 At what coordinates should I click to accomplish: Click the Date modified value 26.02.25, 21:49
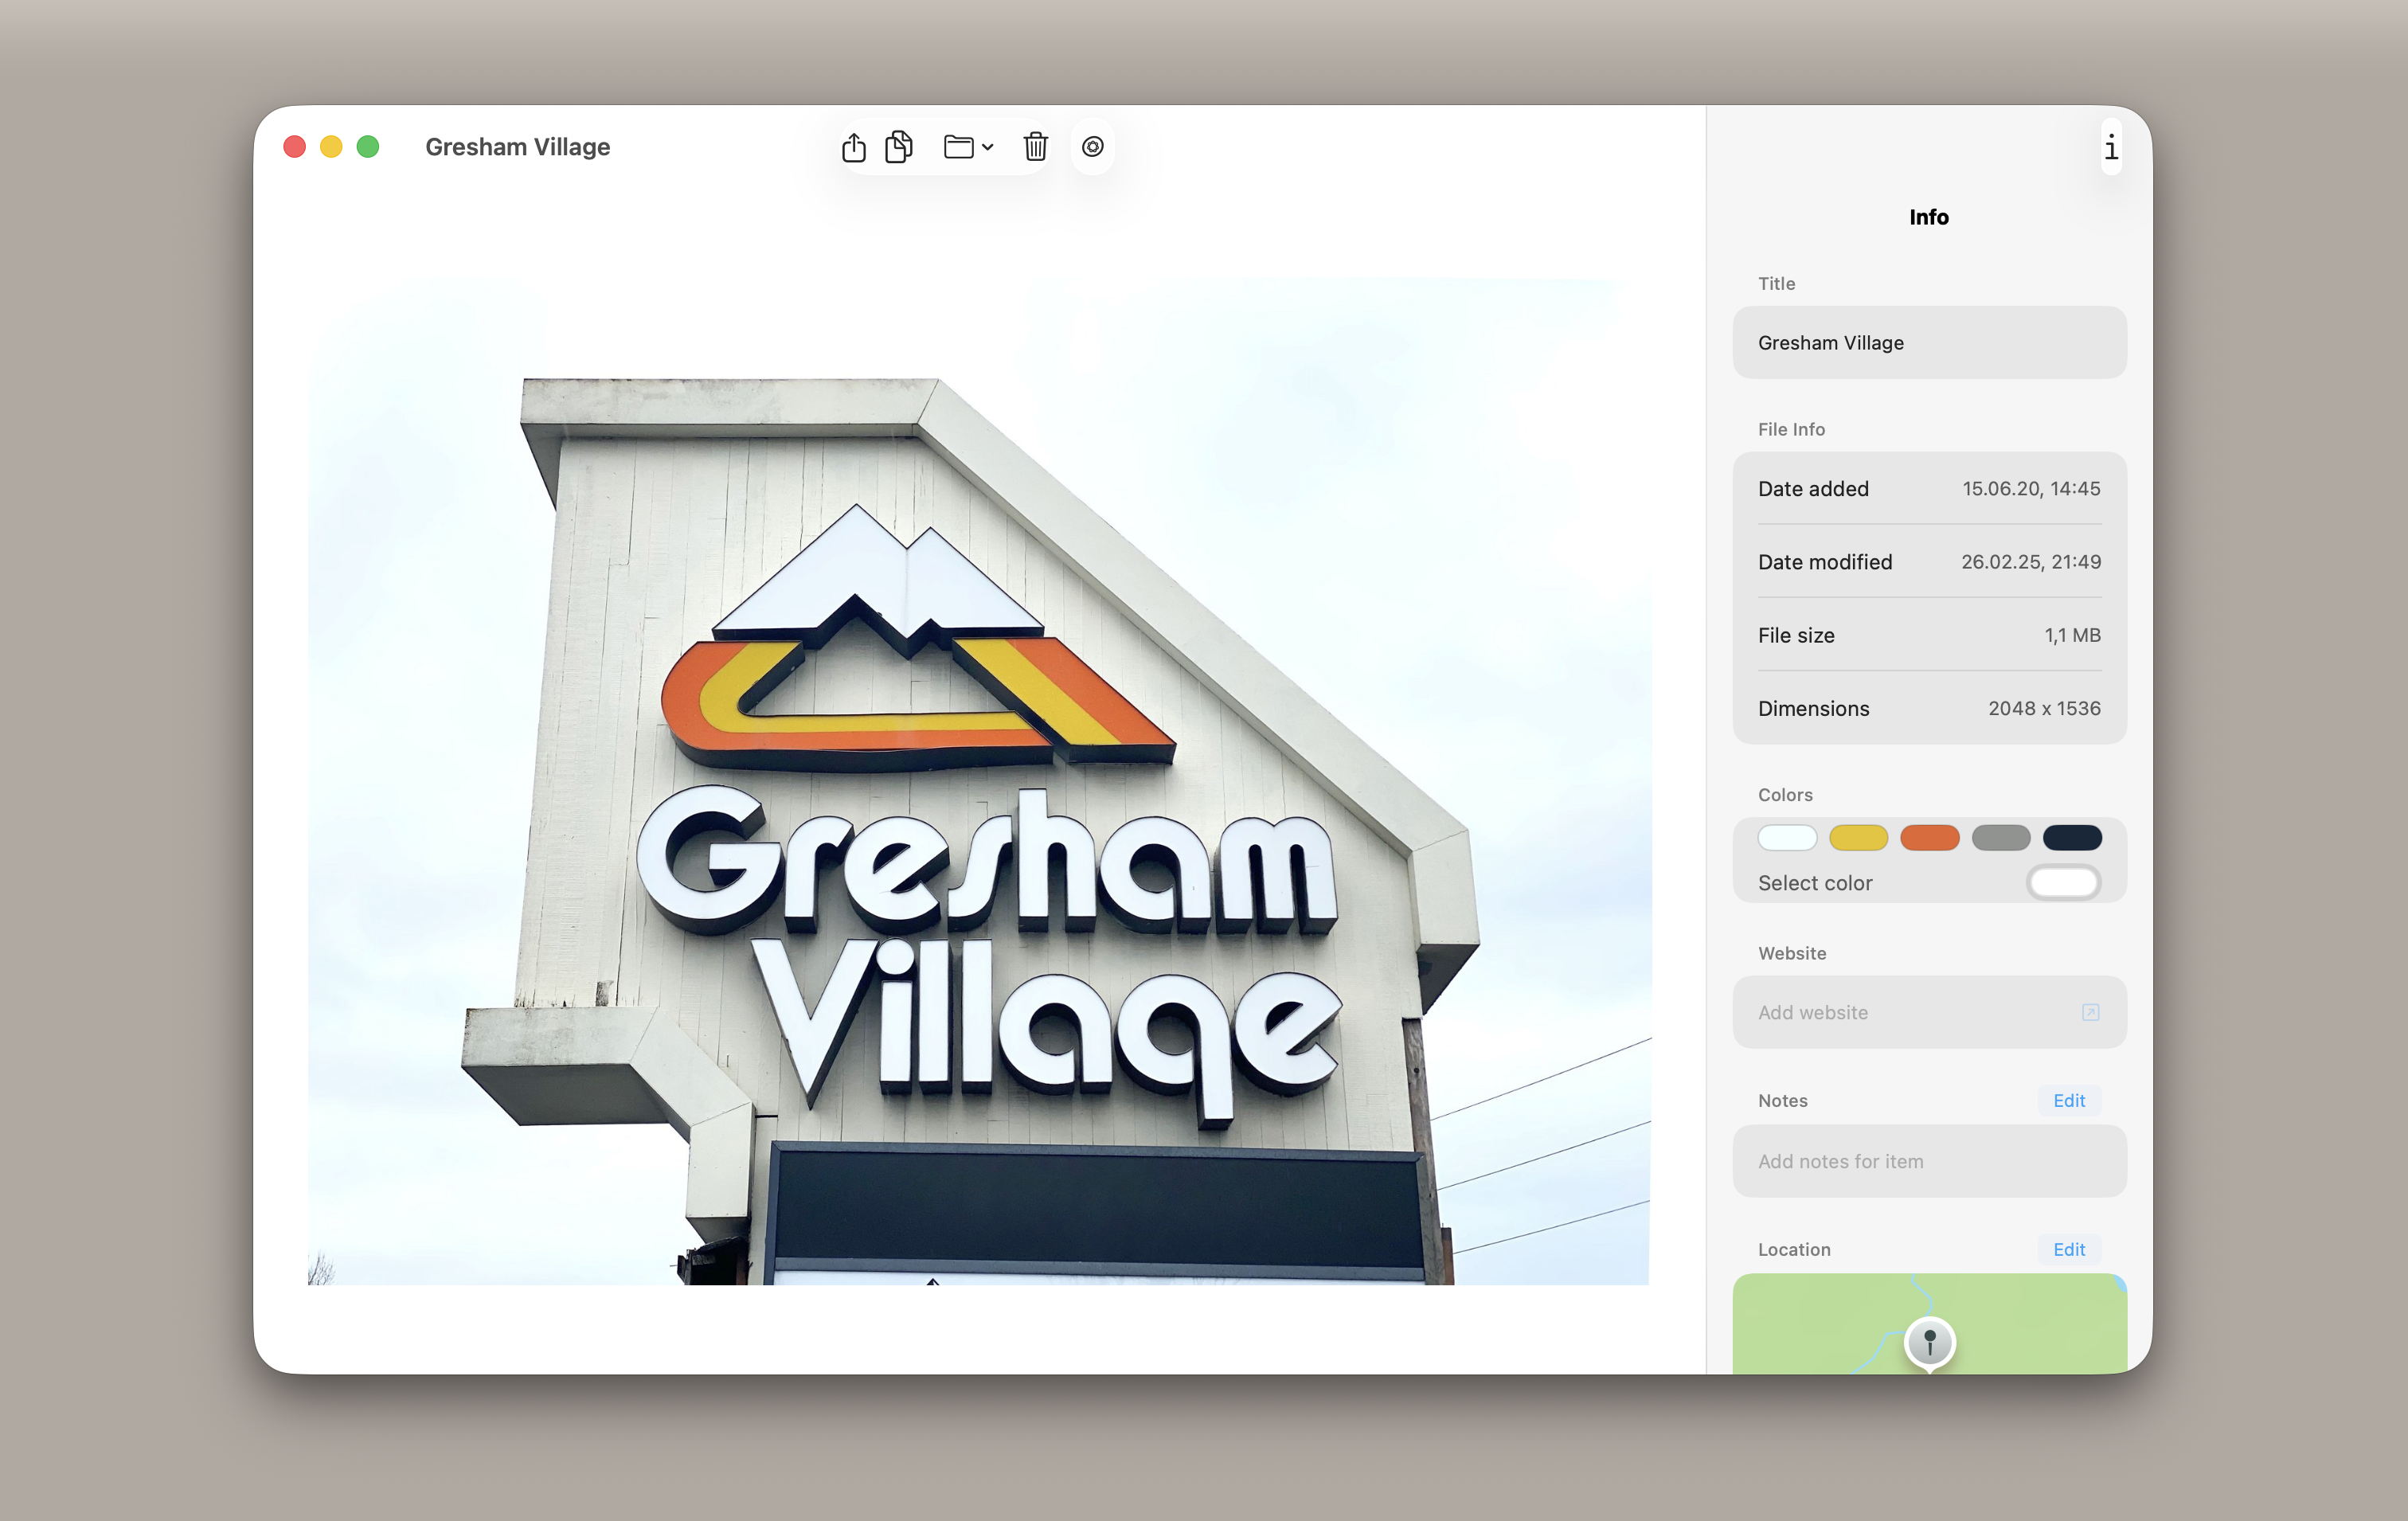[x=2030, y=561]
